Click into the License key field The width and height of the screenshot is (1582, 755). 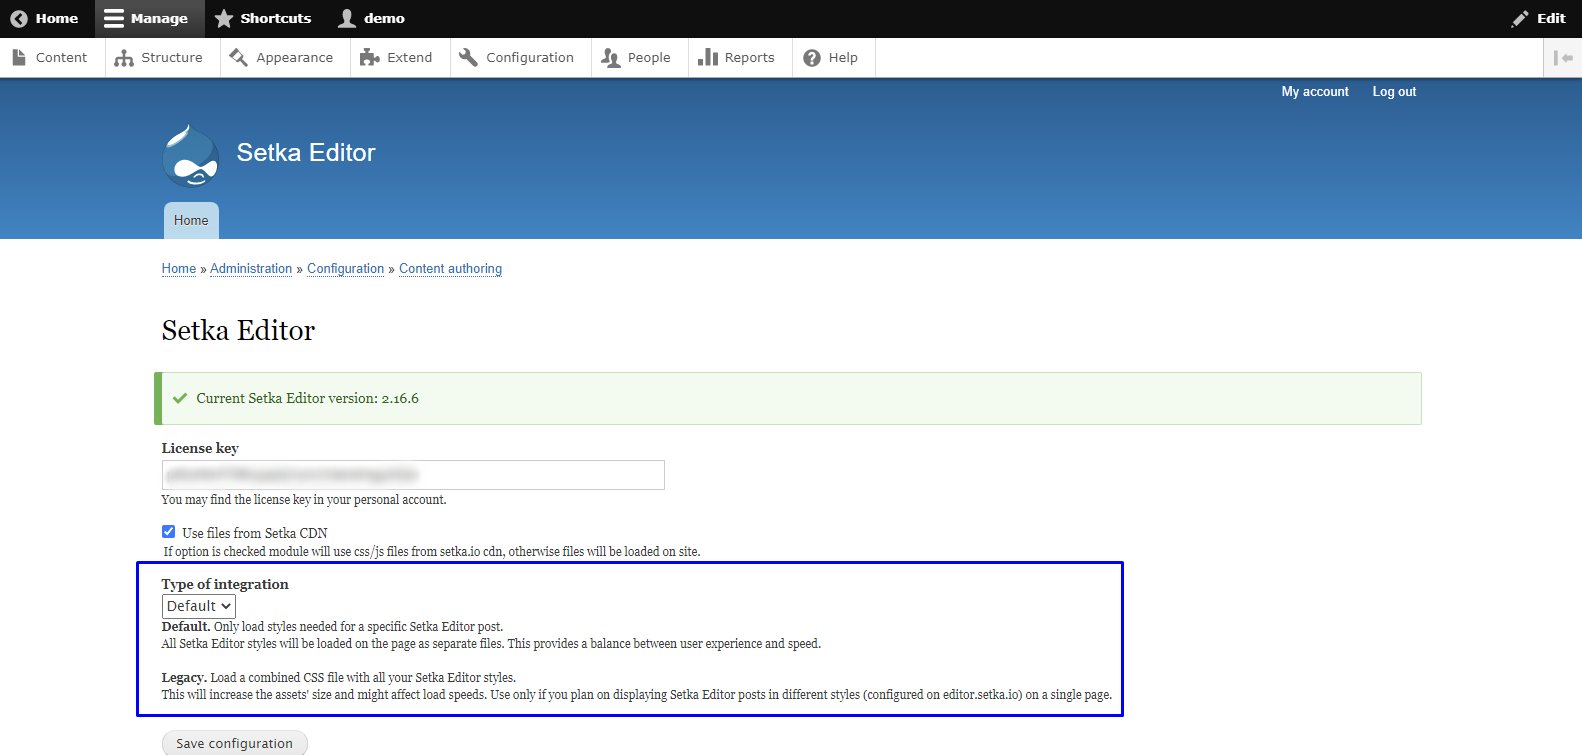coord(413,475)
